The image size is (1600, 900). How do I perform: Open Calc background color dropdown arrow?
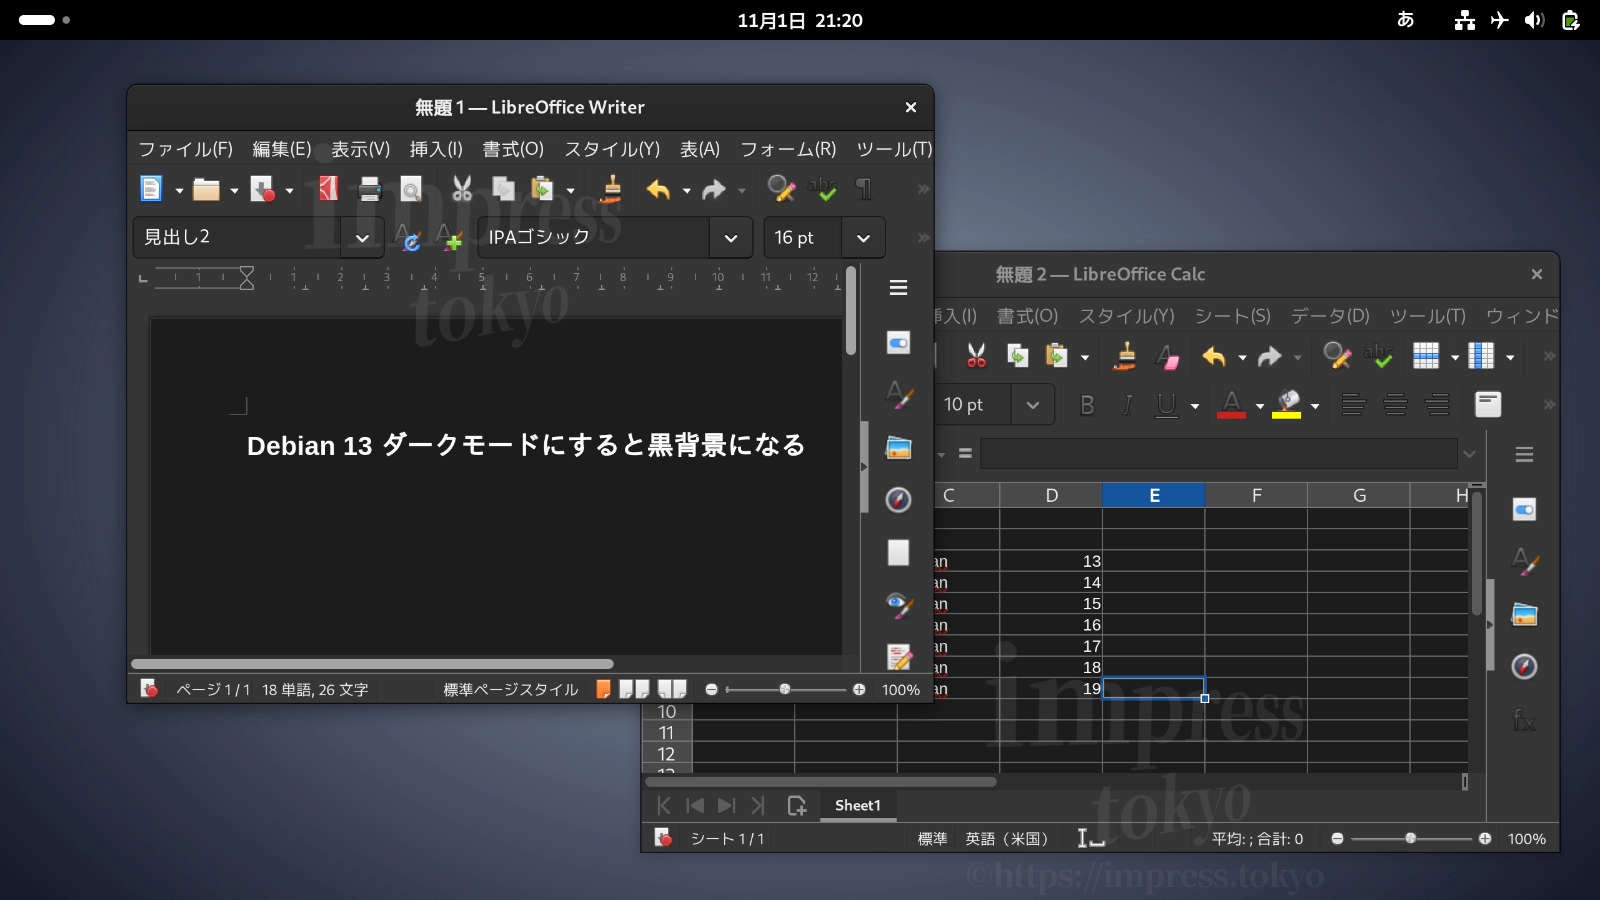[x=1315, y=406]
